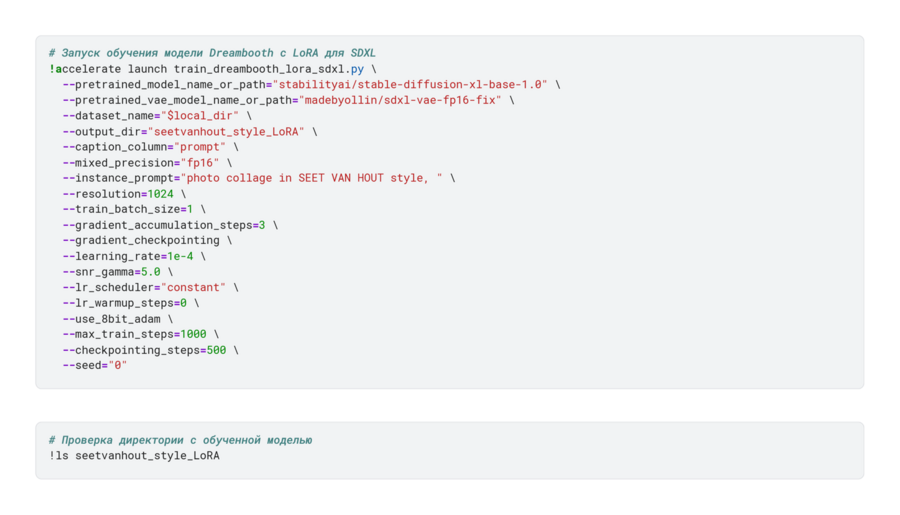This screenshot has width=900, height=515.
Task: Click the dataset_name argument line
Action: [x=156, y=116]
